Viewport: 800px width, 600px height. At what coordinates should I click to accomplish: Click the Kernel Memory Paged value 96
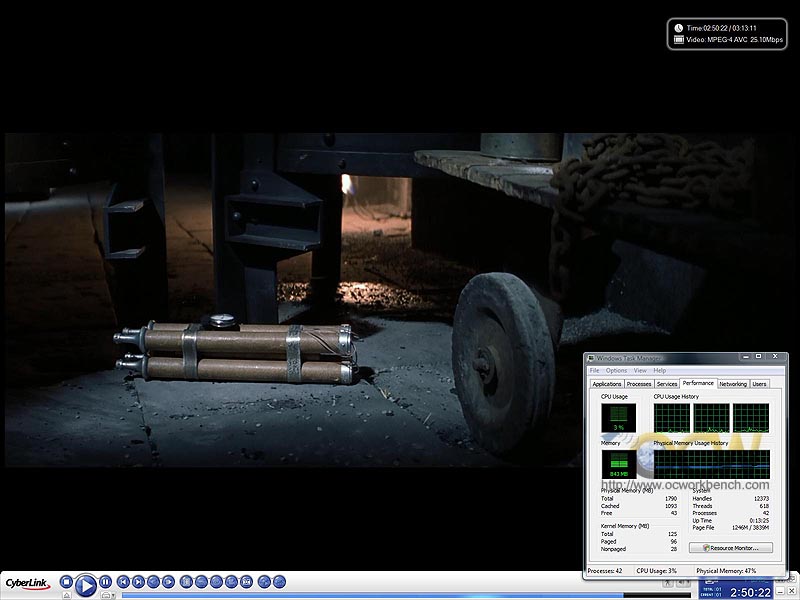click(673, 541)
